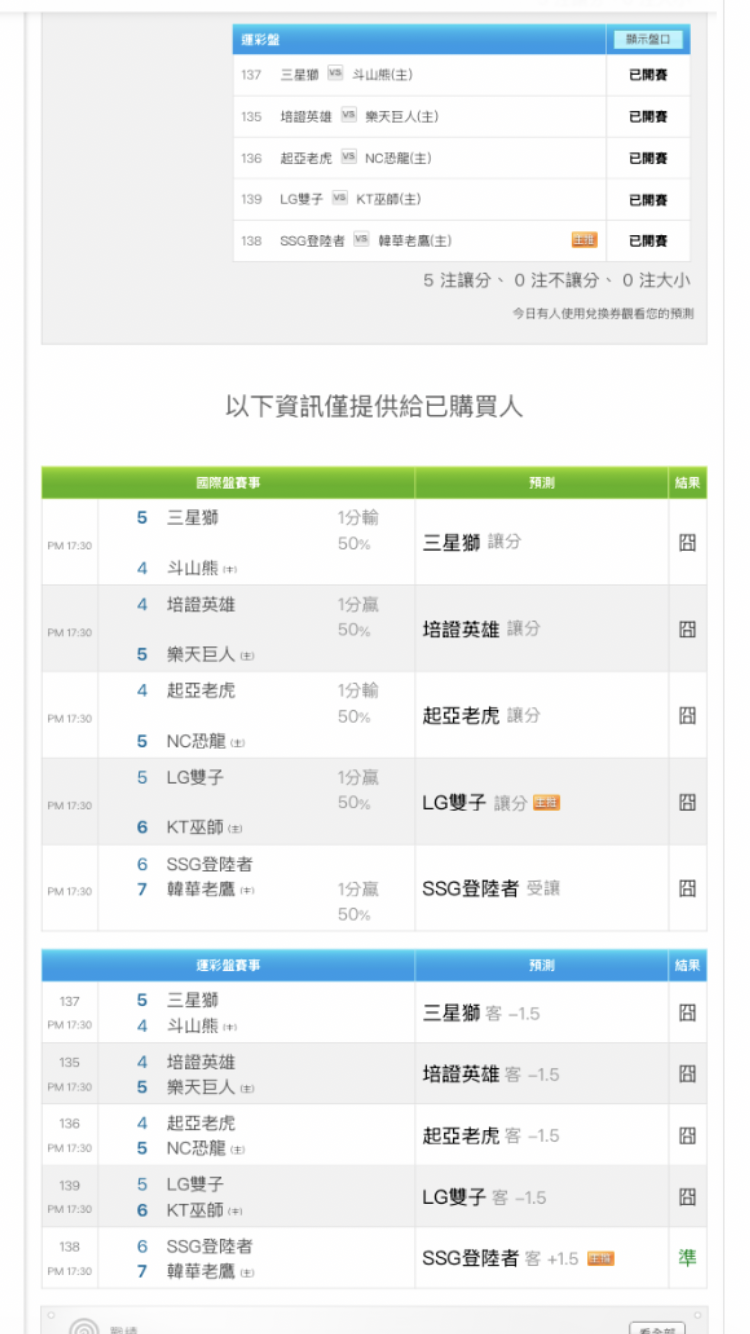750x1334 pixels.
Task: Click VS icon in 起亞老虎 vs NC恐龍 row
Action: tap(348, 158)
